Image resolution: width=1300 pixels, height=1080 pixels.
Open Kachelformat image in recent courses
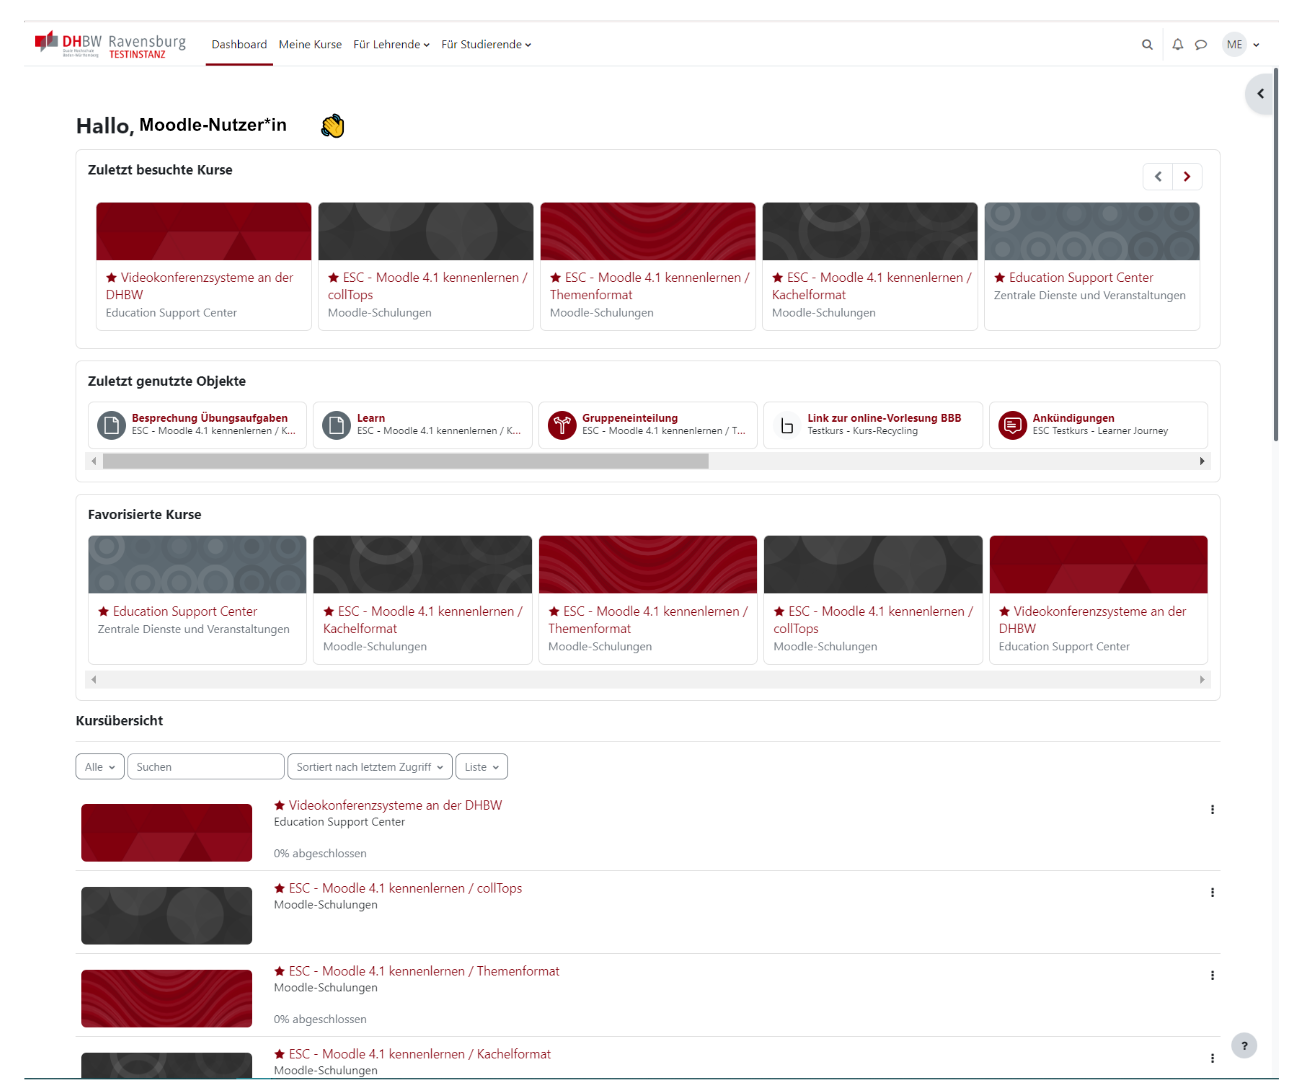click(x=870, y=231)
